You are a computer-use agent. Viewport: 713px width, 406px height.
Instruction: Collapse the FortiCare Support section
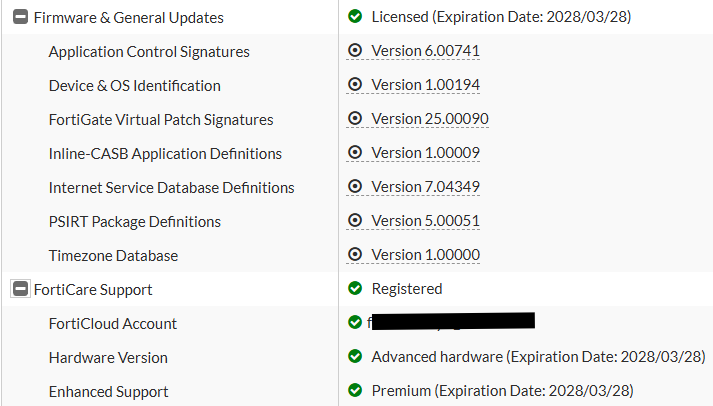[20, 289]
